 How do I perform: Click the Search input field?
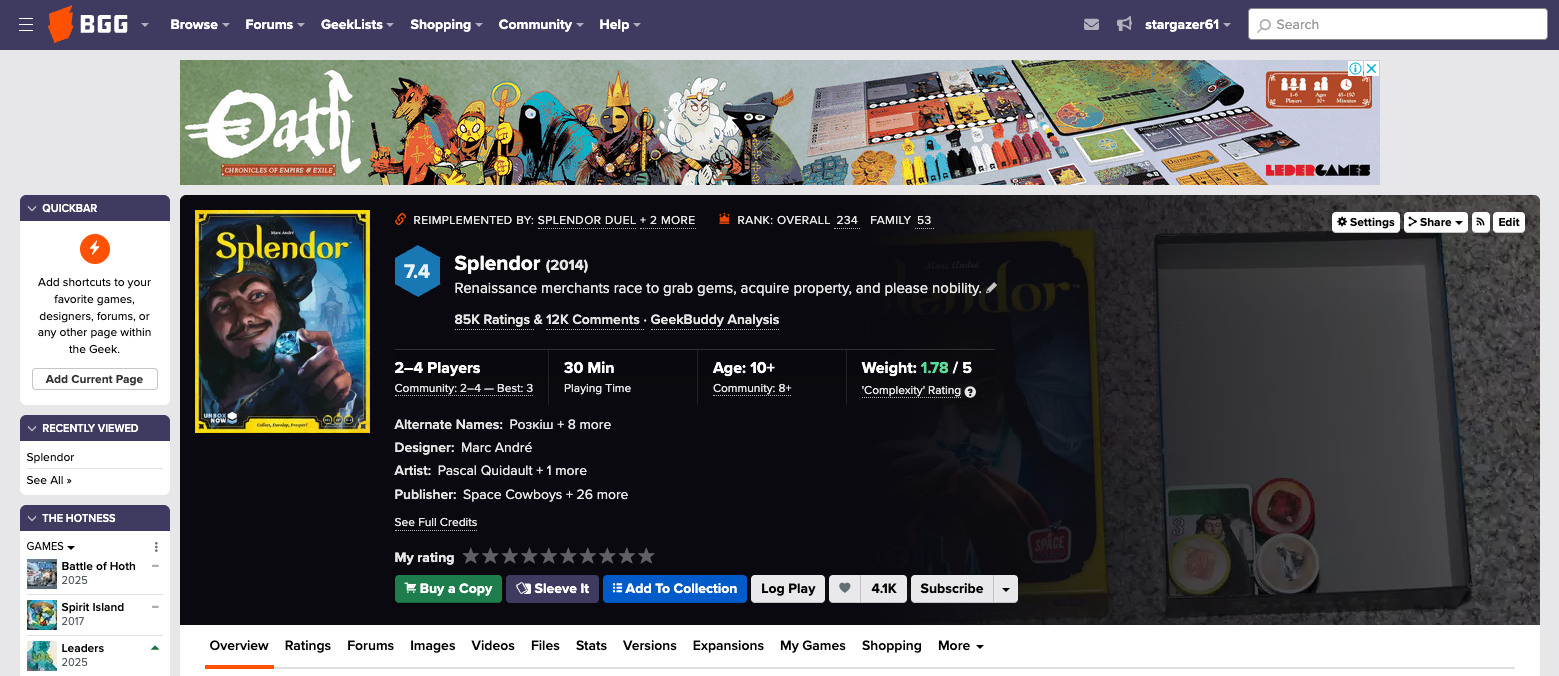(1398, 24)
